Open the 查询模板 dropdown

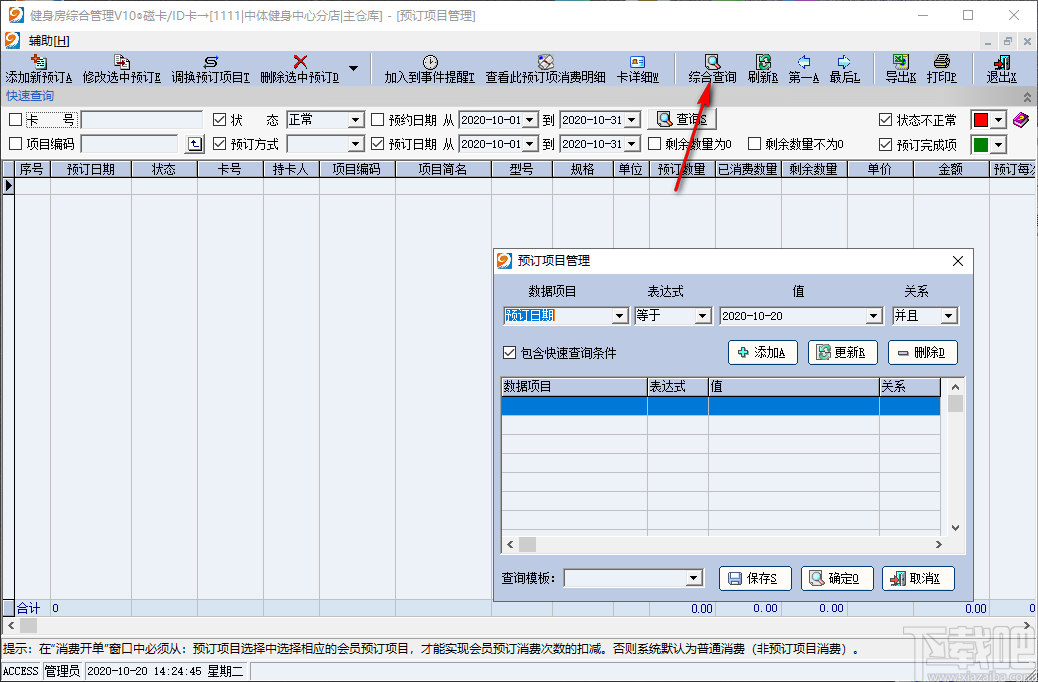tap(693, 578)
